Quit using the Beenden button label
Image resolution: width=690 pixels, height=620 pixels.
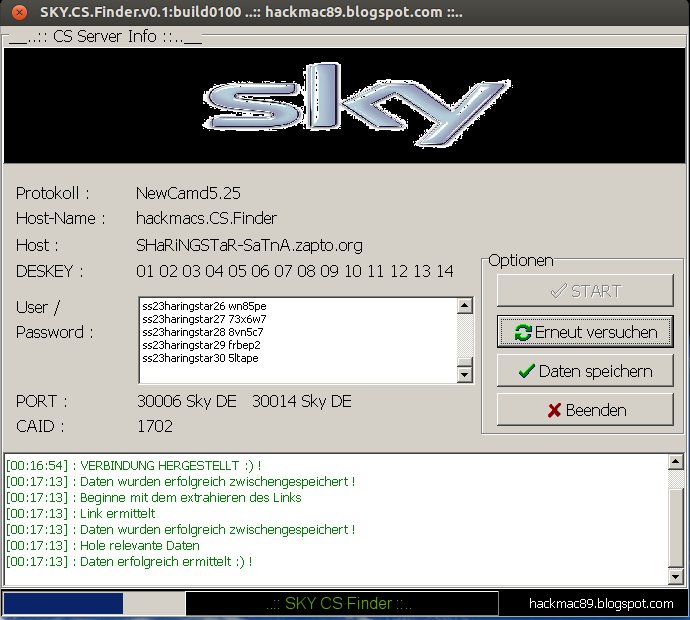point(596,410)
